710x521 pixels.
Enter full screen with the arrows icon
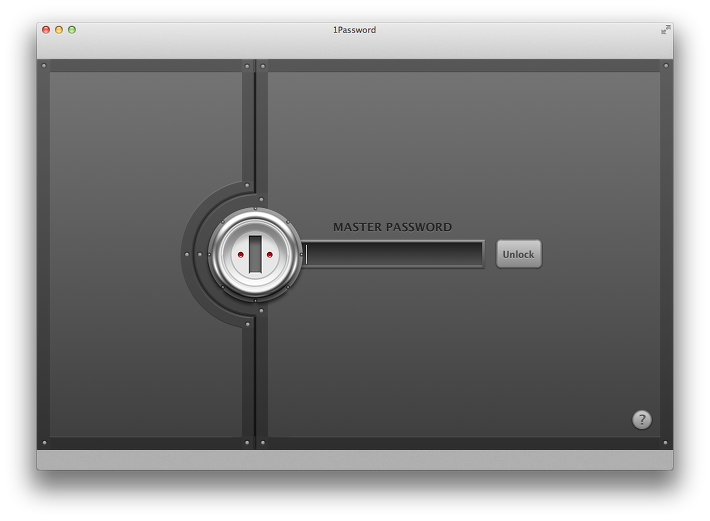[665, 30]
